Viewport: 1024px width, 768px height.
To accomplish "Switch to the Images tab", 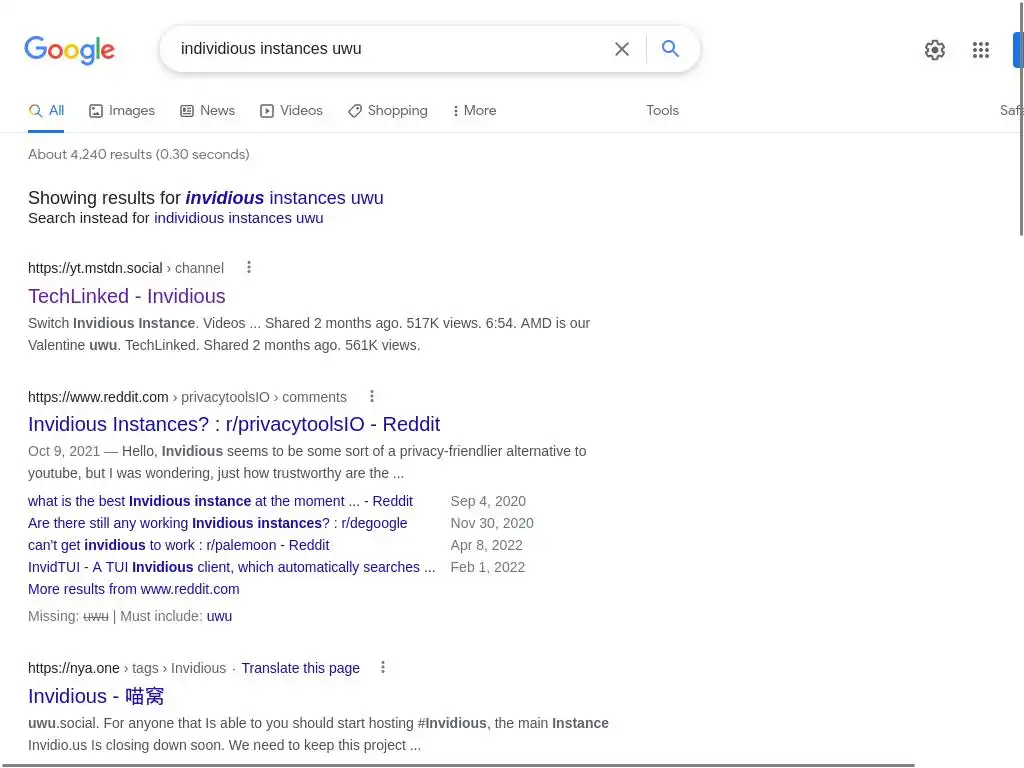I will pos(122,110).
